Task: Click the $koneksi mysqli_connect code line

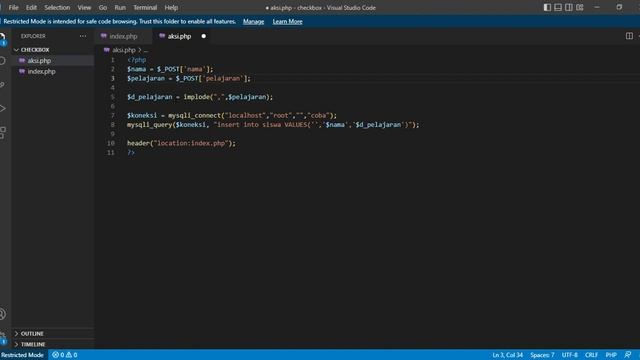Action: pos(232,116)
